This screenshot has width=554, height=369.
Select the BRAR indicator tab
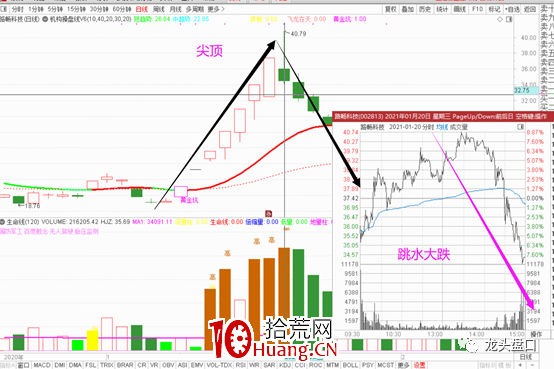[x=125, y=365]
